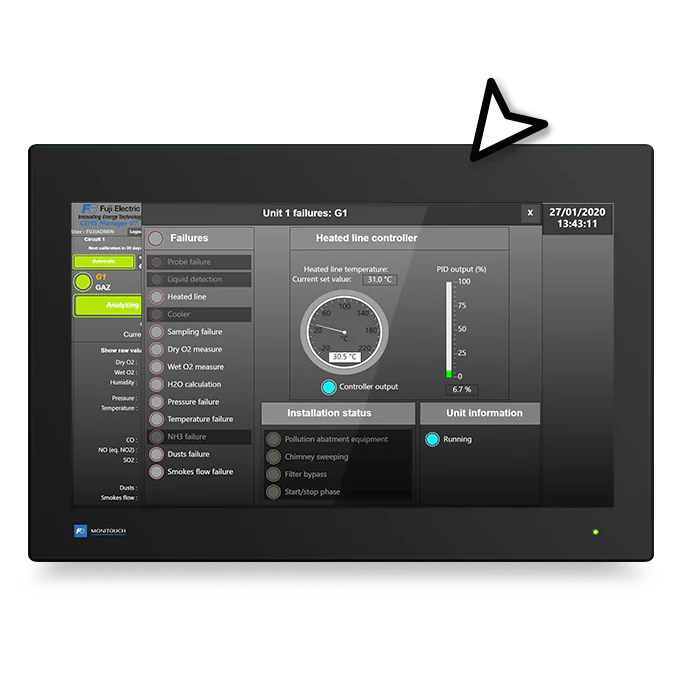Select the Dry O2 measure indicator
Image resolution: width=682 pixels, height=682 pixels.
coord(157,349)
